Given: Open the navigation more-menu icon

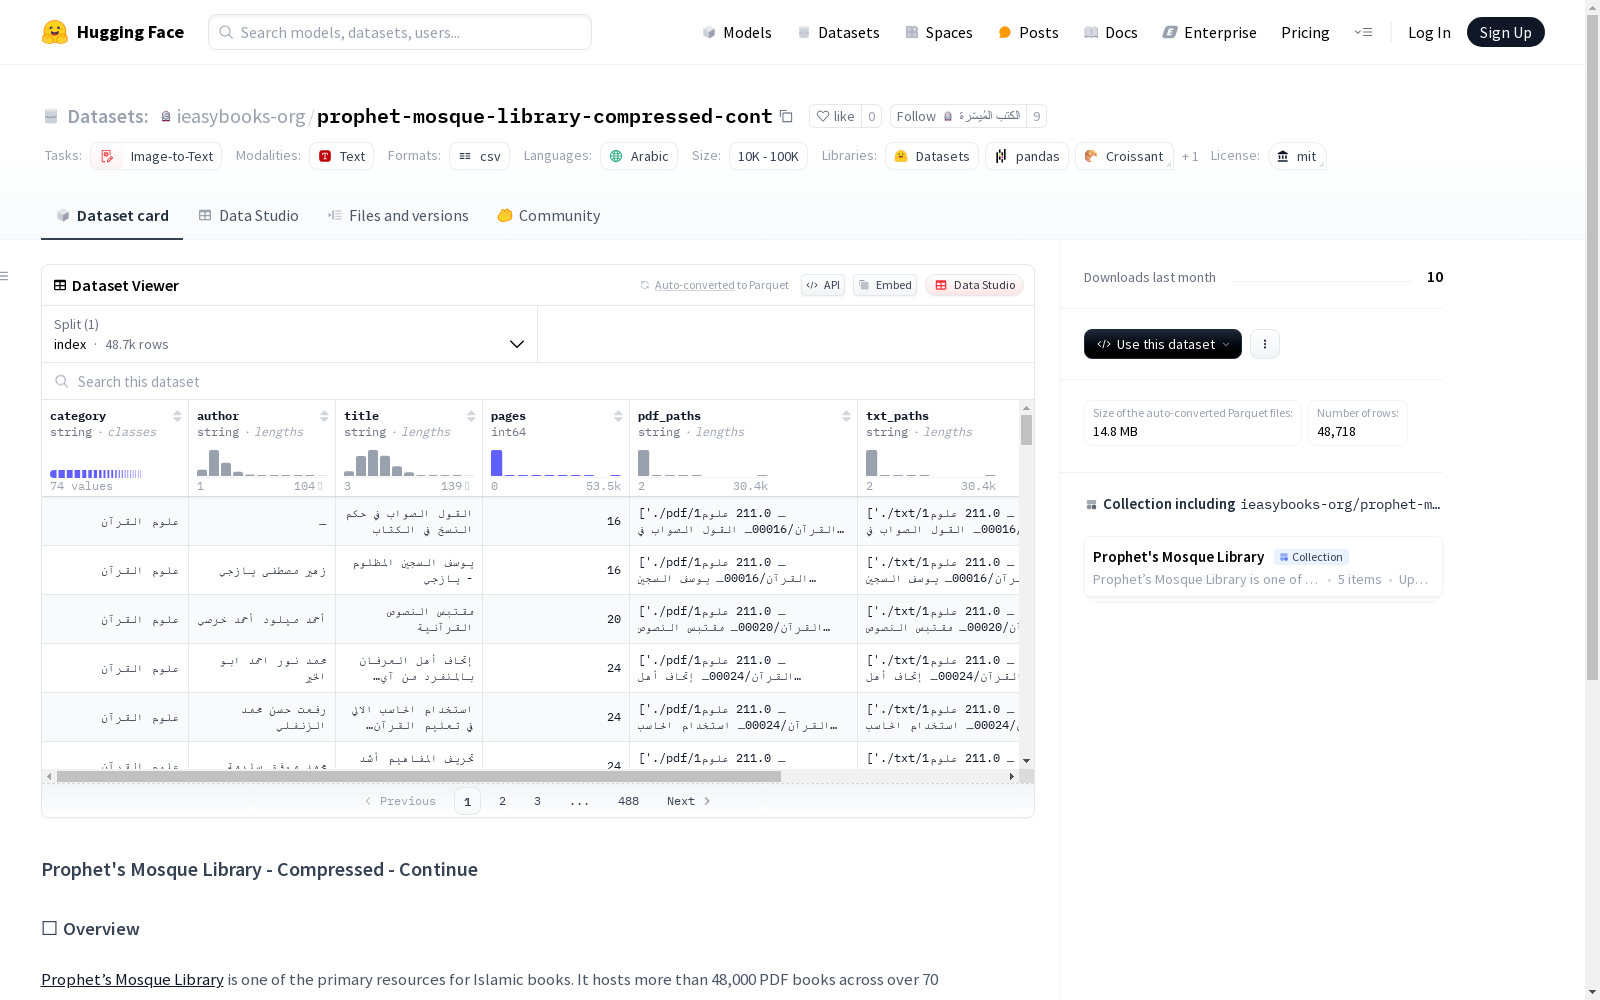Looking at the screenshot, I should tap(1363, 32).
